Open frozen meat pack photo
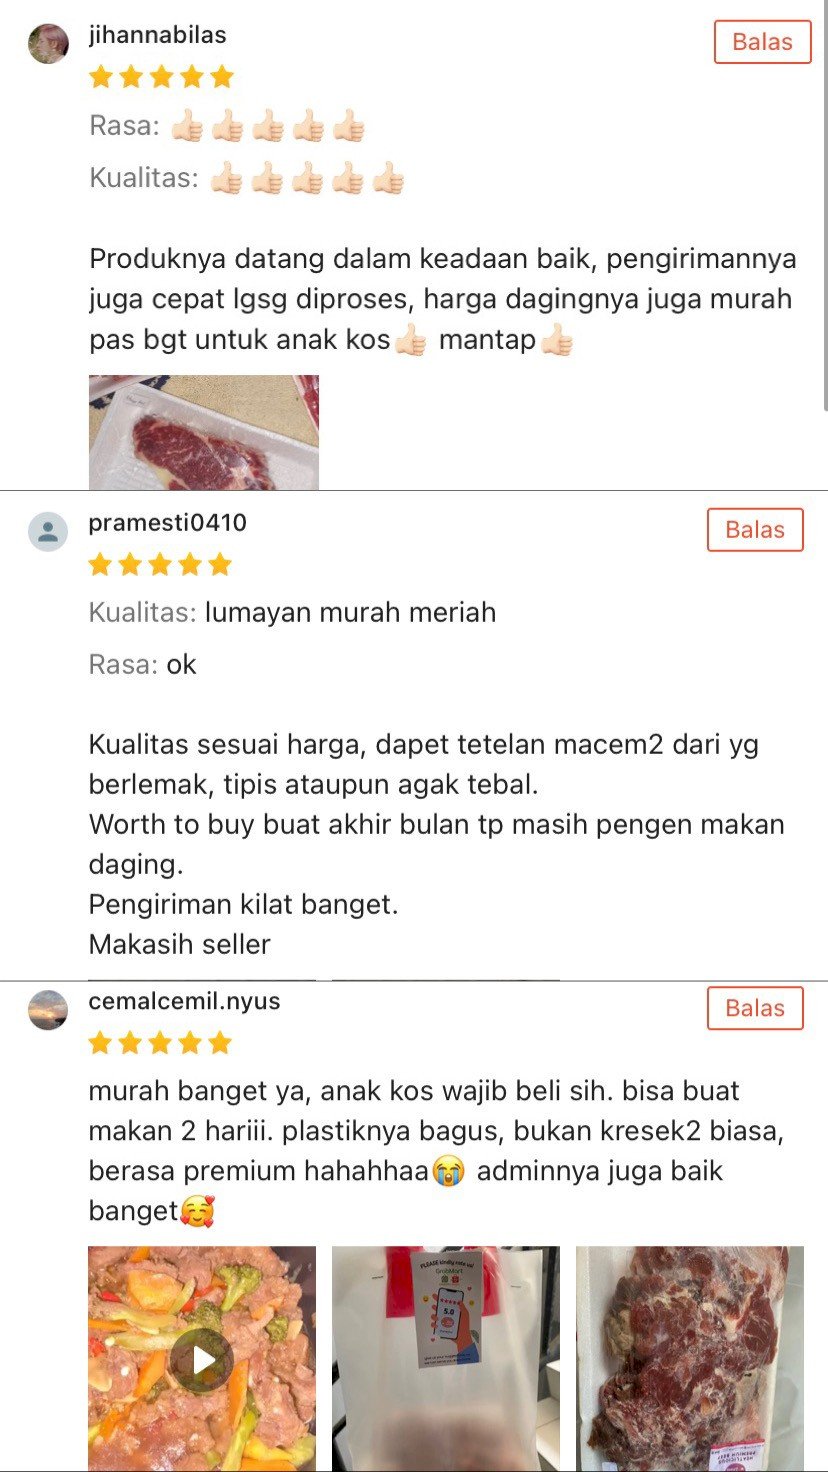This screenshot has height=1472, width=828. [690, 1359]
